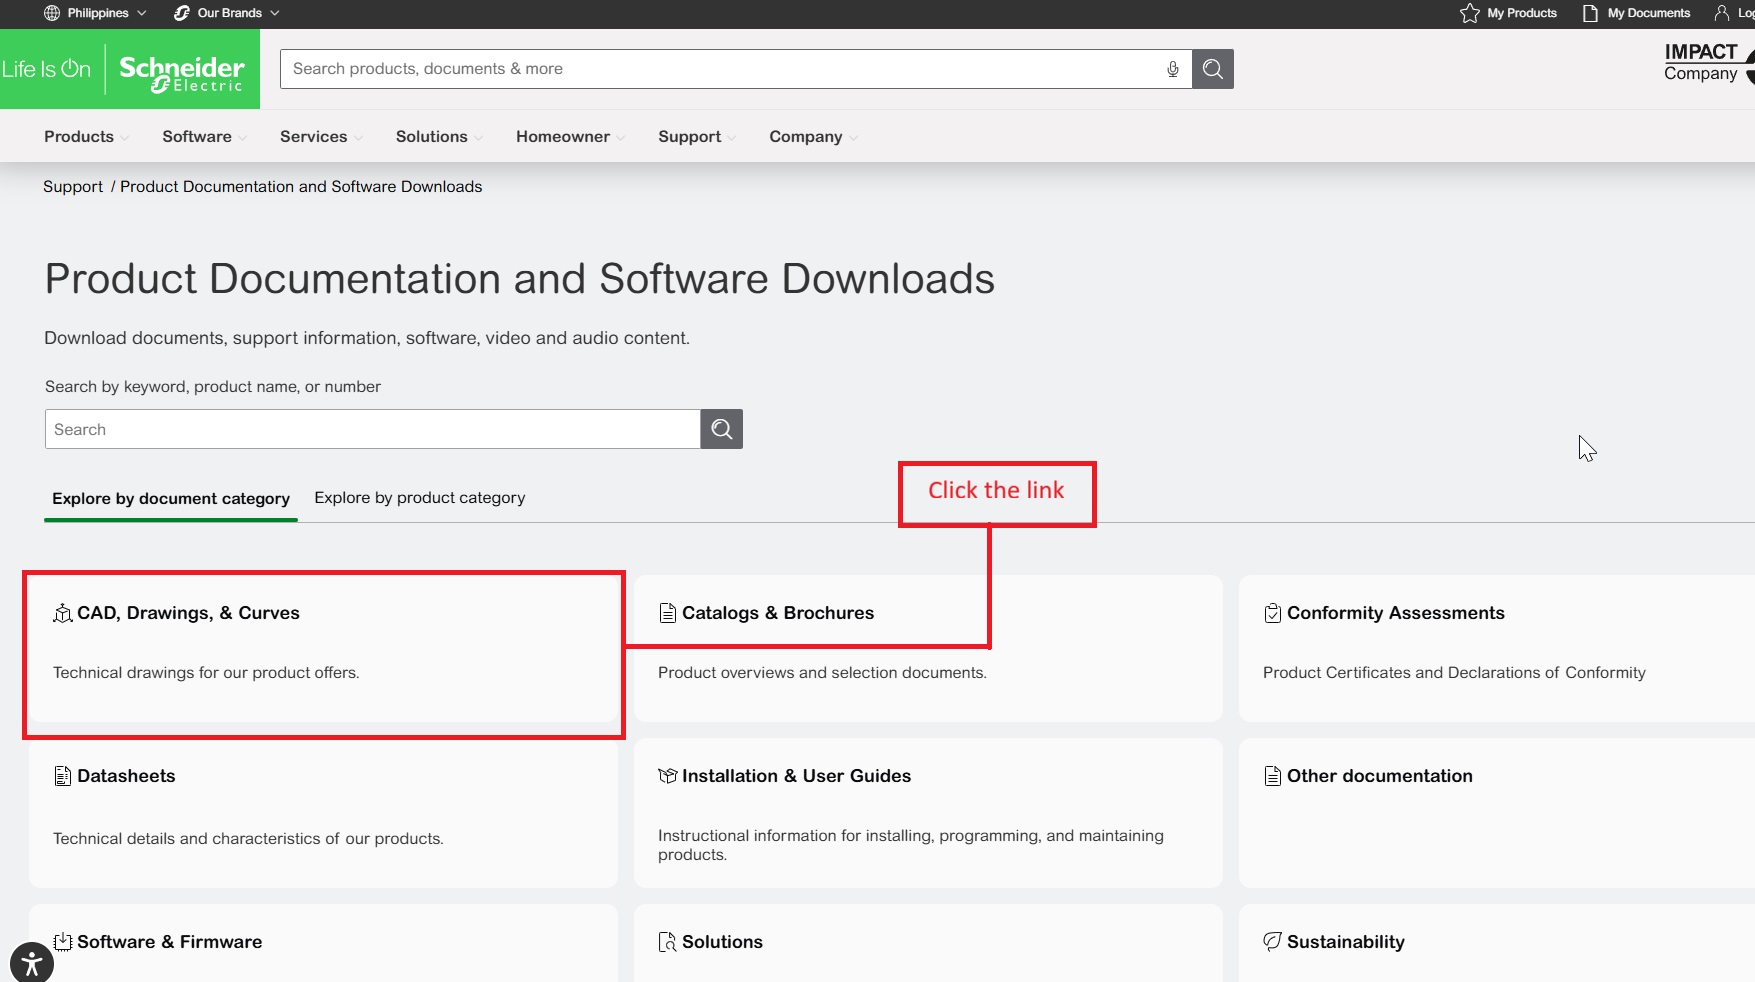Viewport: 1755px width, 982px height.
Task: Open the Schneider Electric home logo
Action: click(x=130, y=69)
